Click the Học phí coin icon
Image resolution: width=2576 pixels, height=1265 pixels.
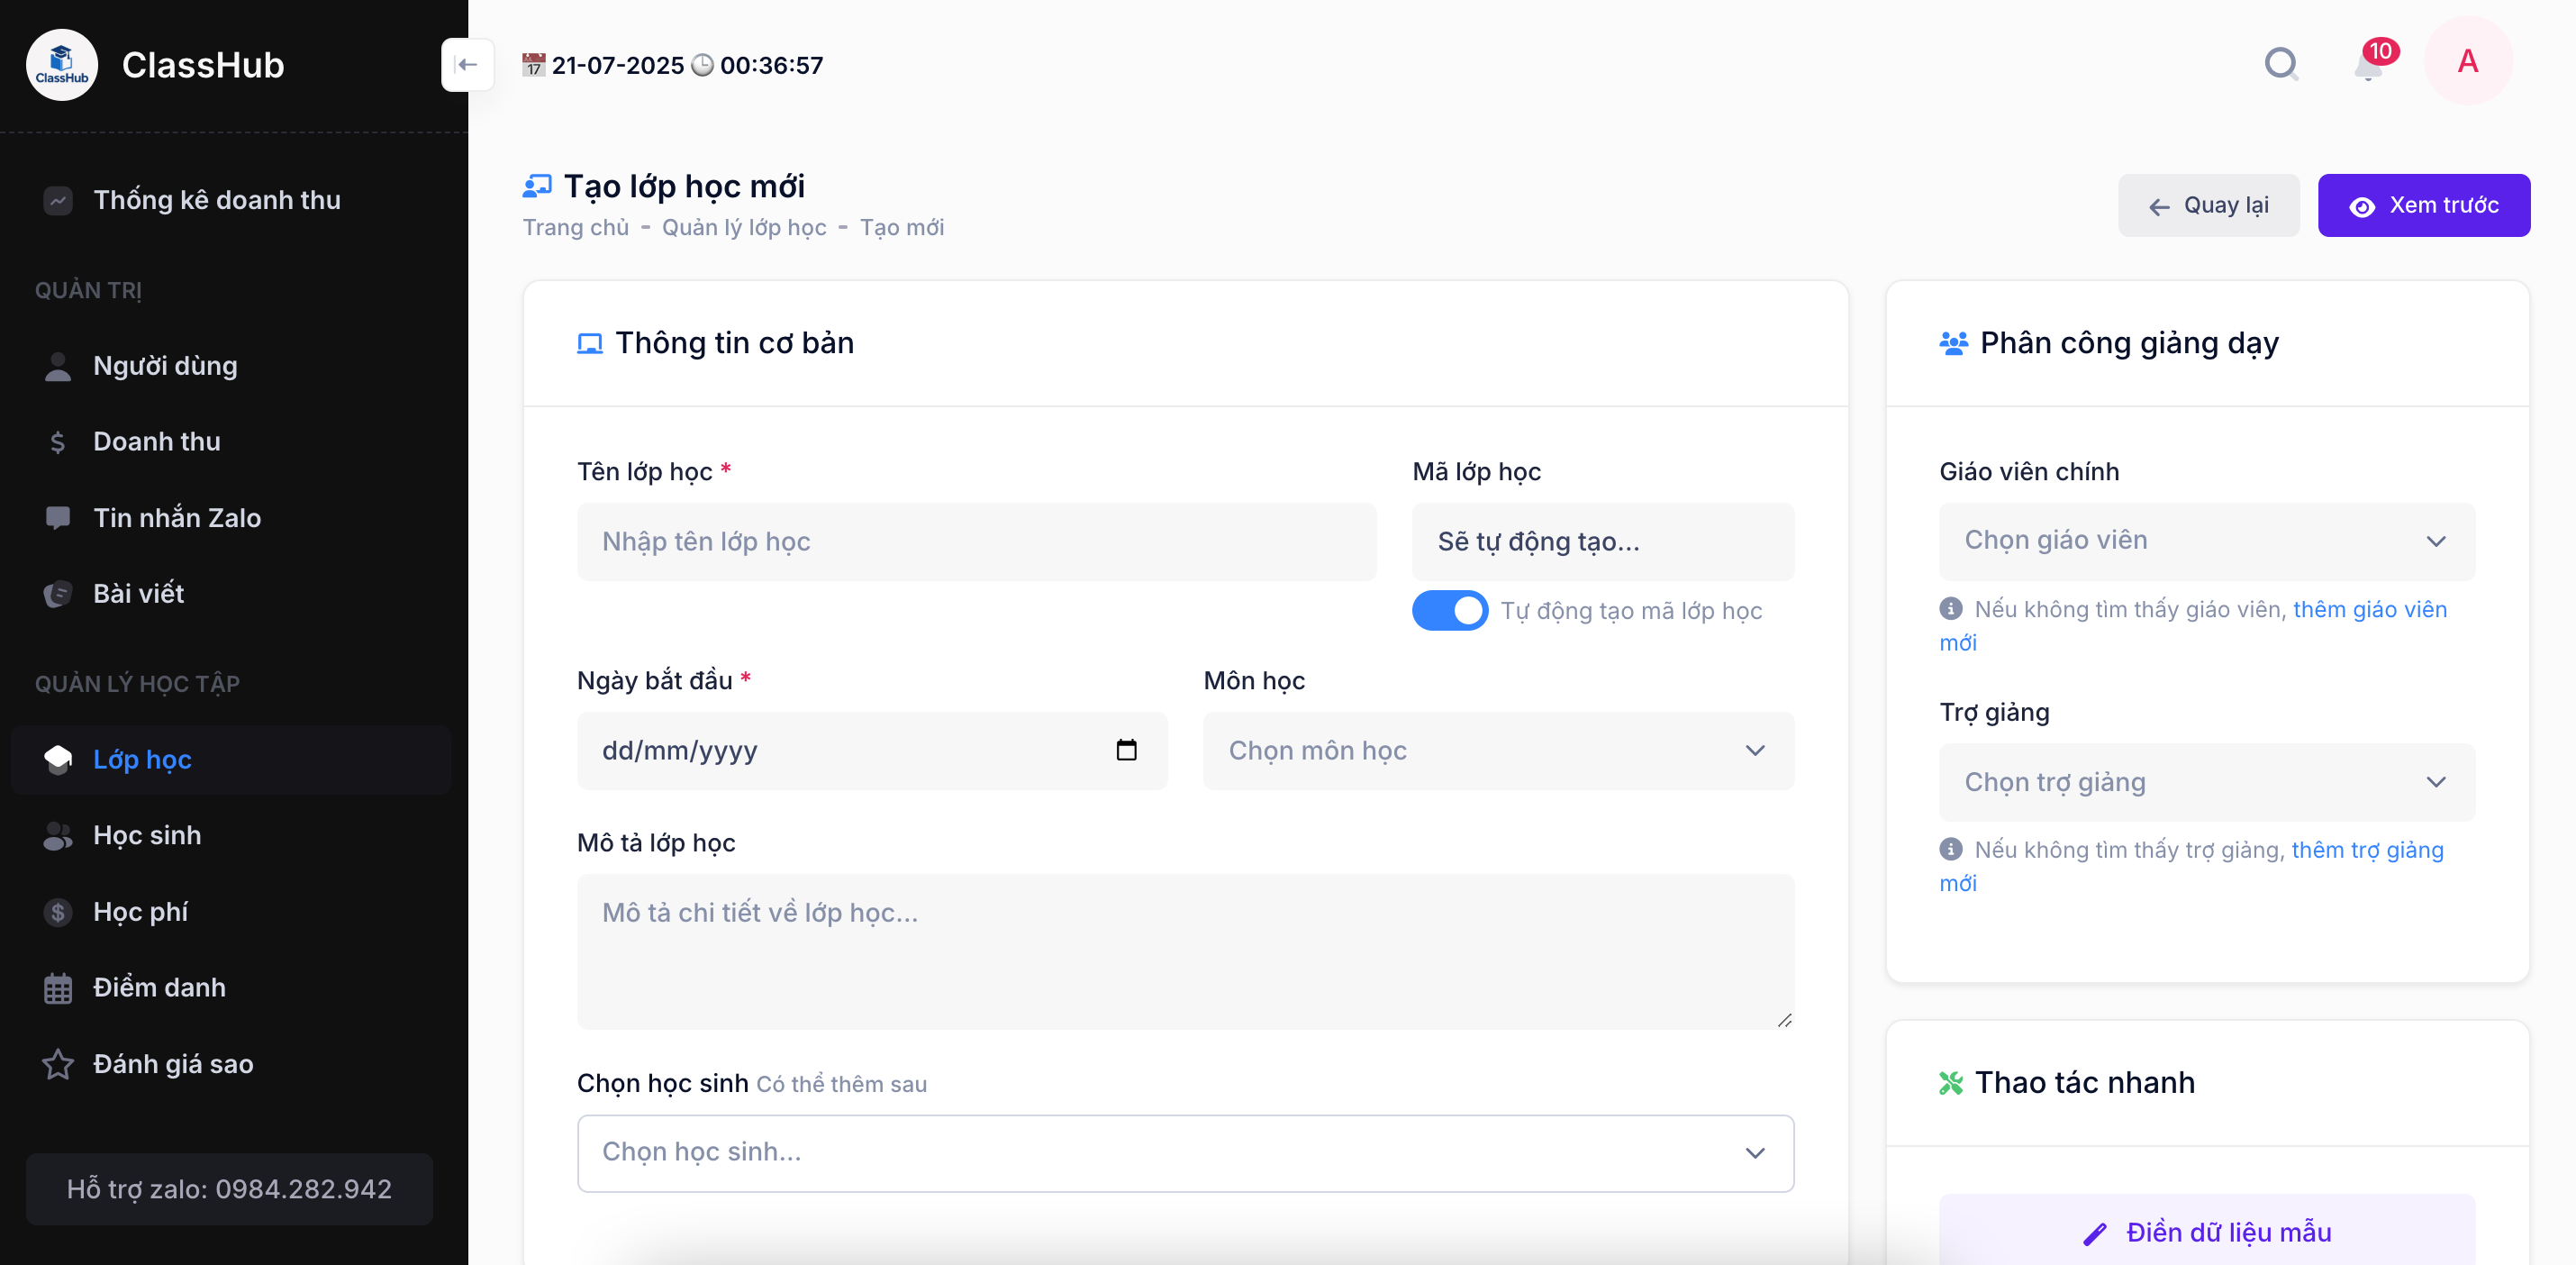click(x=58, y=912)
